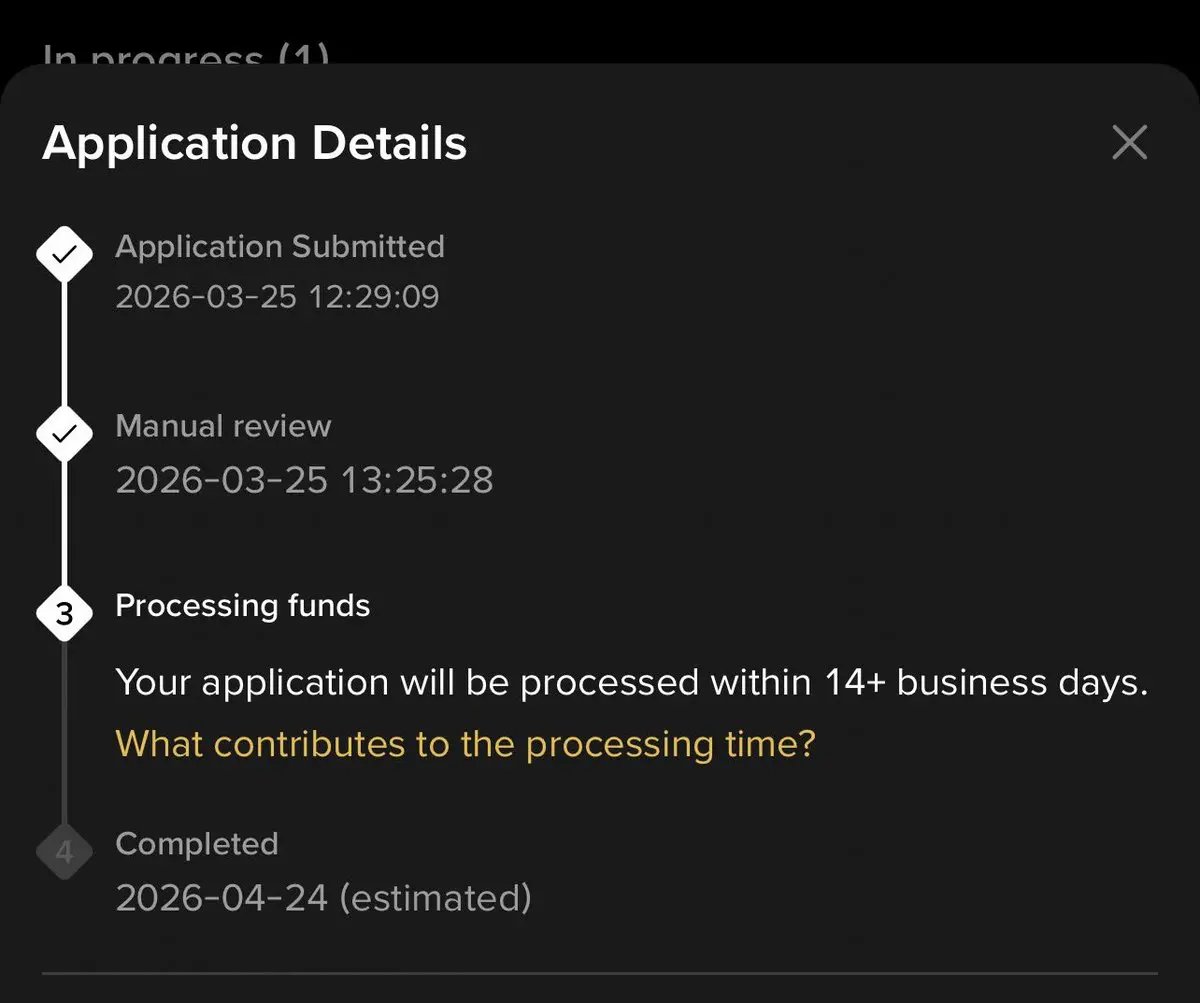Click the estimated completion date 2026-04-24

point(322,897)
